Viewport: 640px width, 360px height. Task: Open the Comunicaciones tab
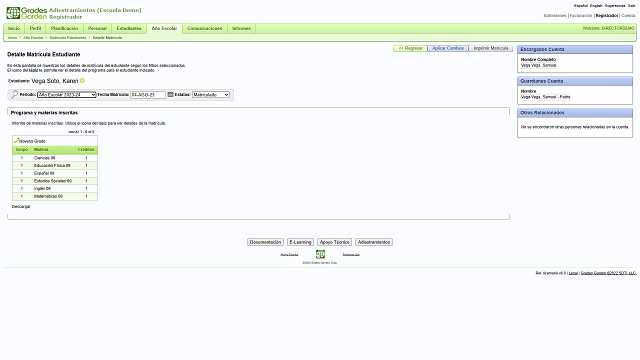click(x=204, y=28)
